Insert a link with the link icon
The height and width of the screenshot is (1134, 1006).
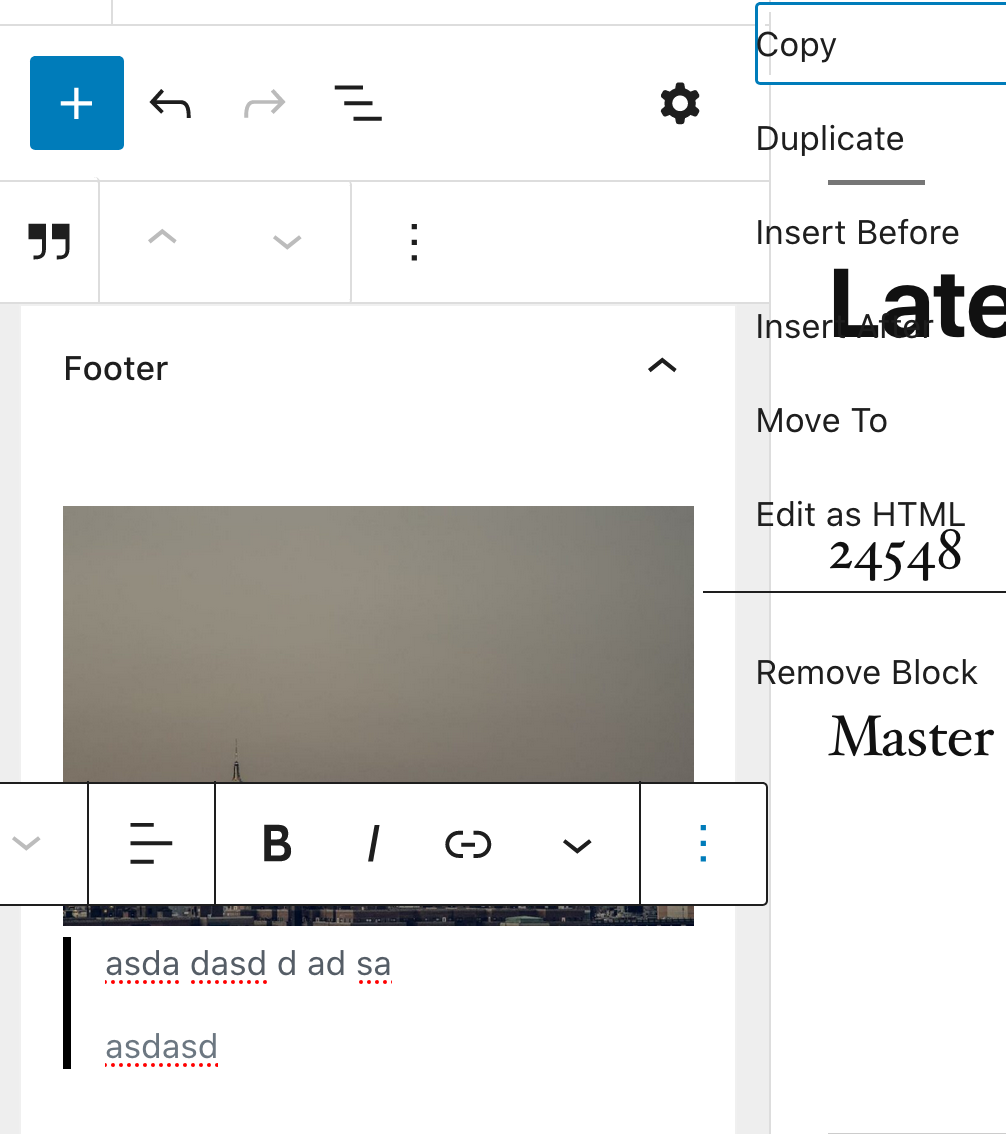[469, 844]
